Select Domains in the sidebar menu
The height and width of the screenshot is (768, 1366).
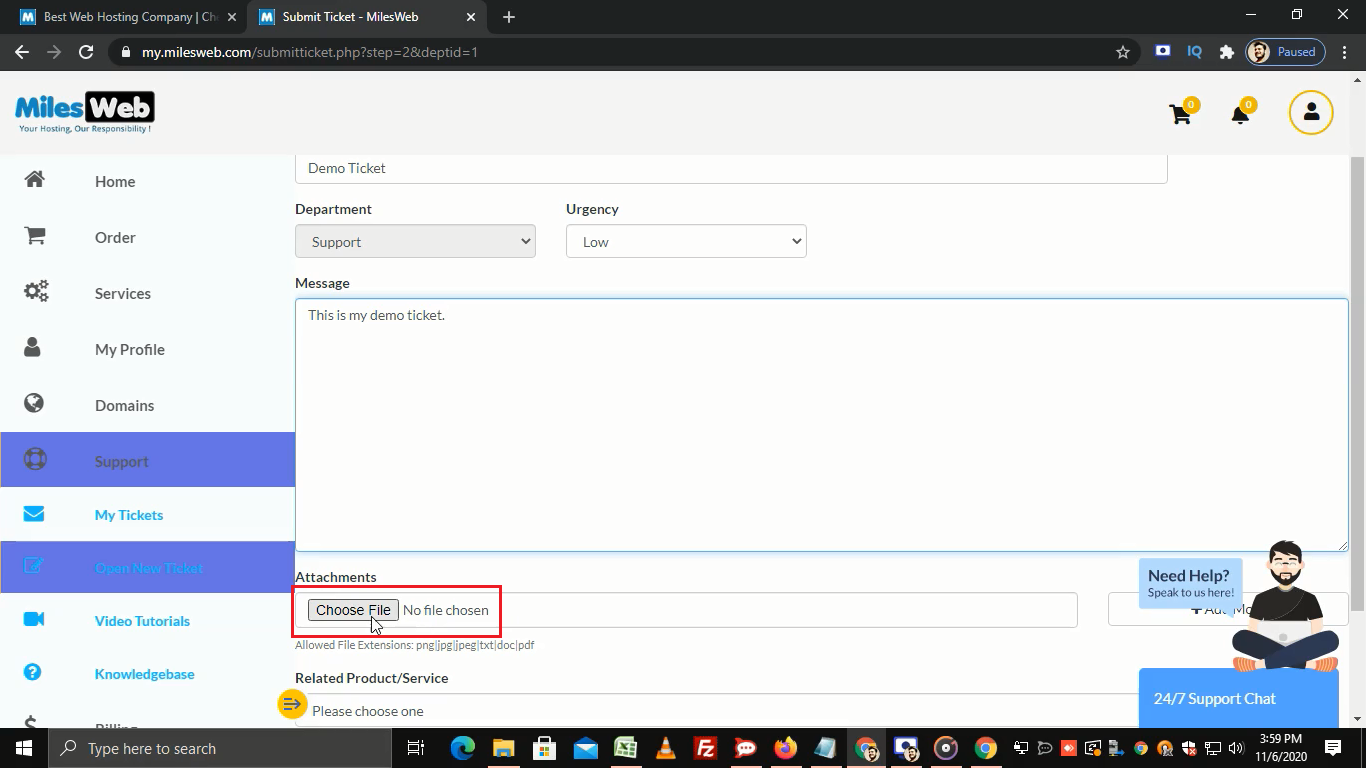click(x=124, y=405)
